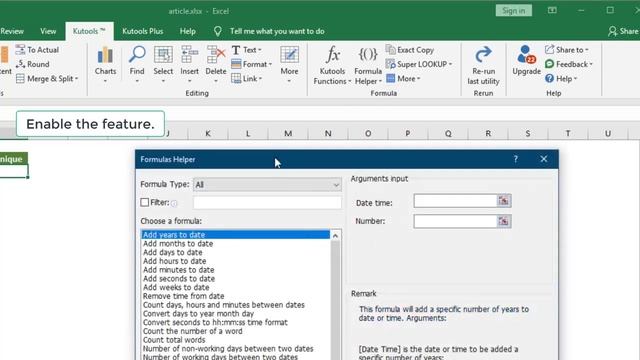This screenshot has width=640, height=360.
Task: Open the Feedback menu
Action: tap(569, 64)
